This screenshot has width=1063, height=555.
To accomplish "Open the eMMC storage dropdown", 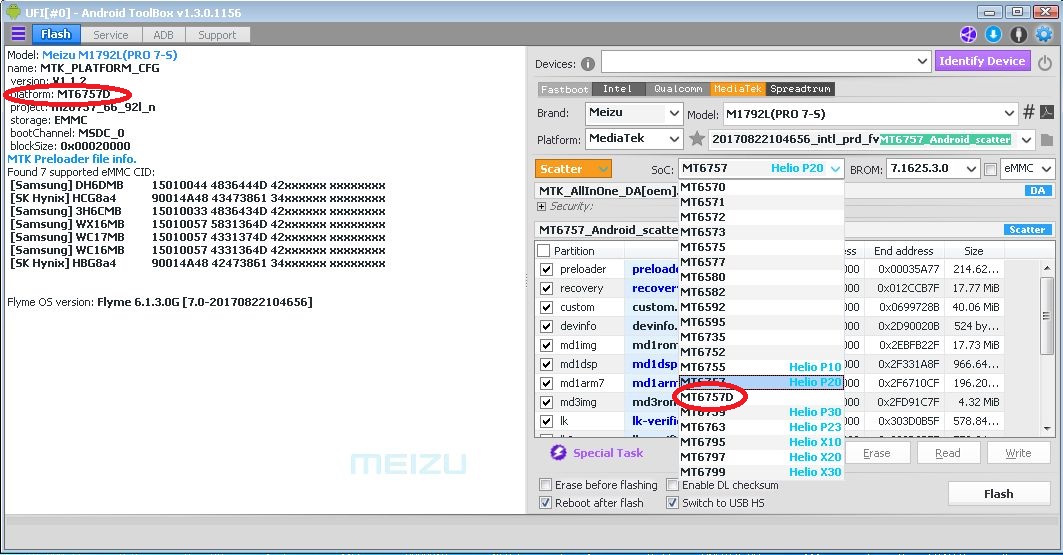I will coord(1028,169).
